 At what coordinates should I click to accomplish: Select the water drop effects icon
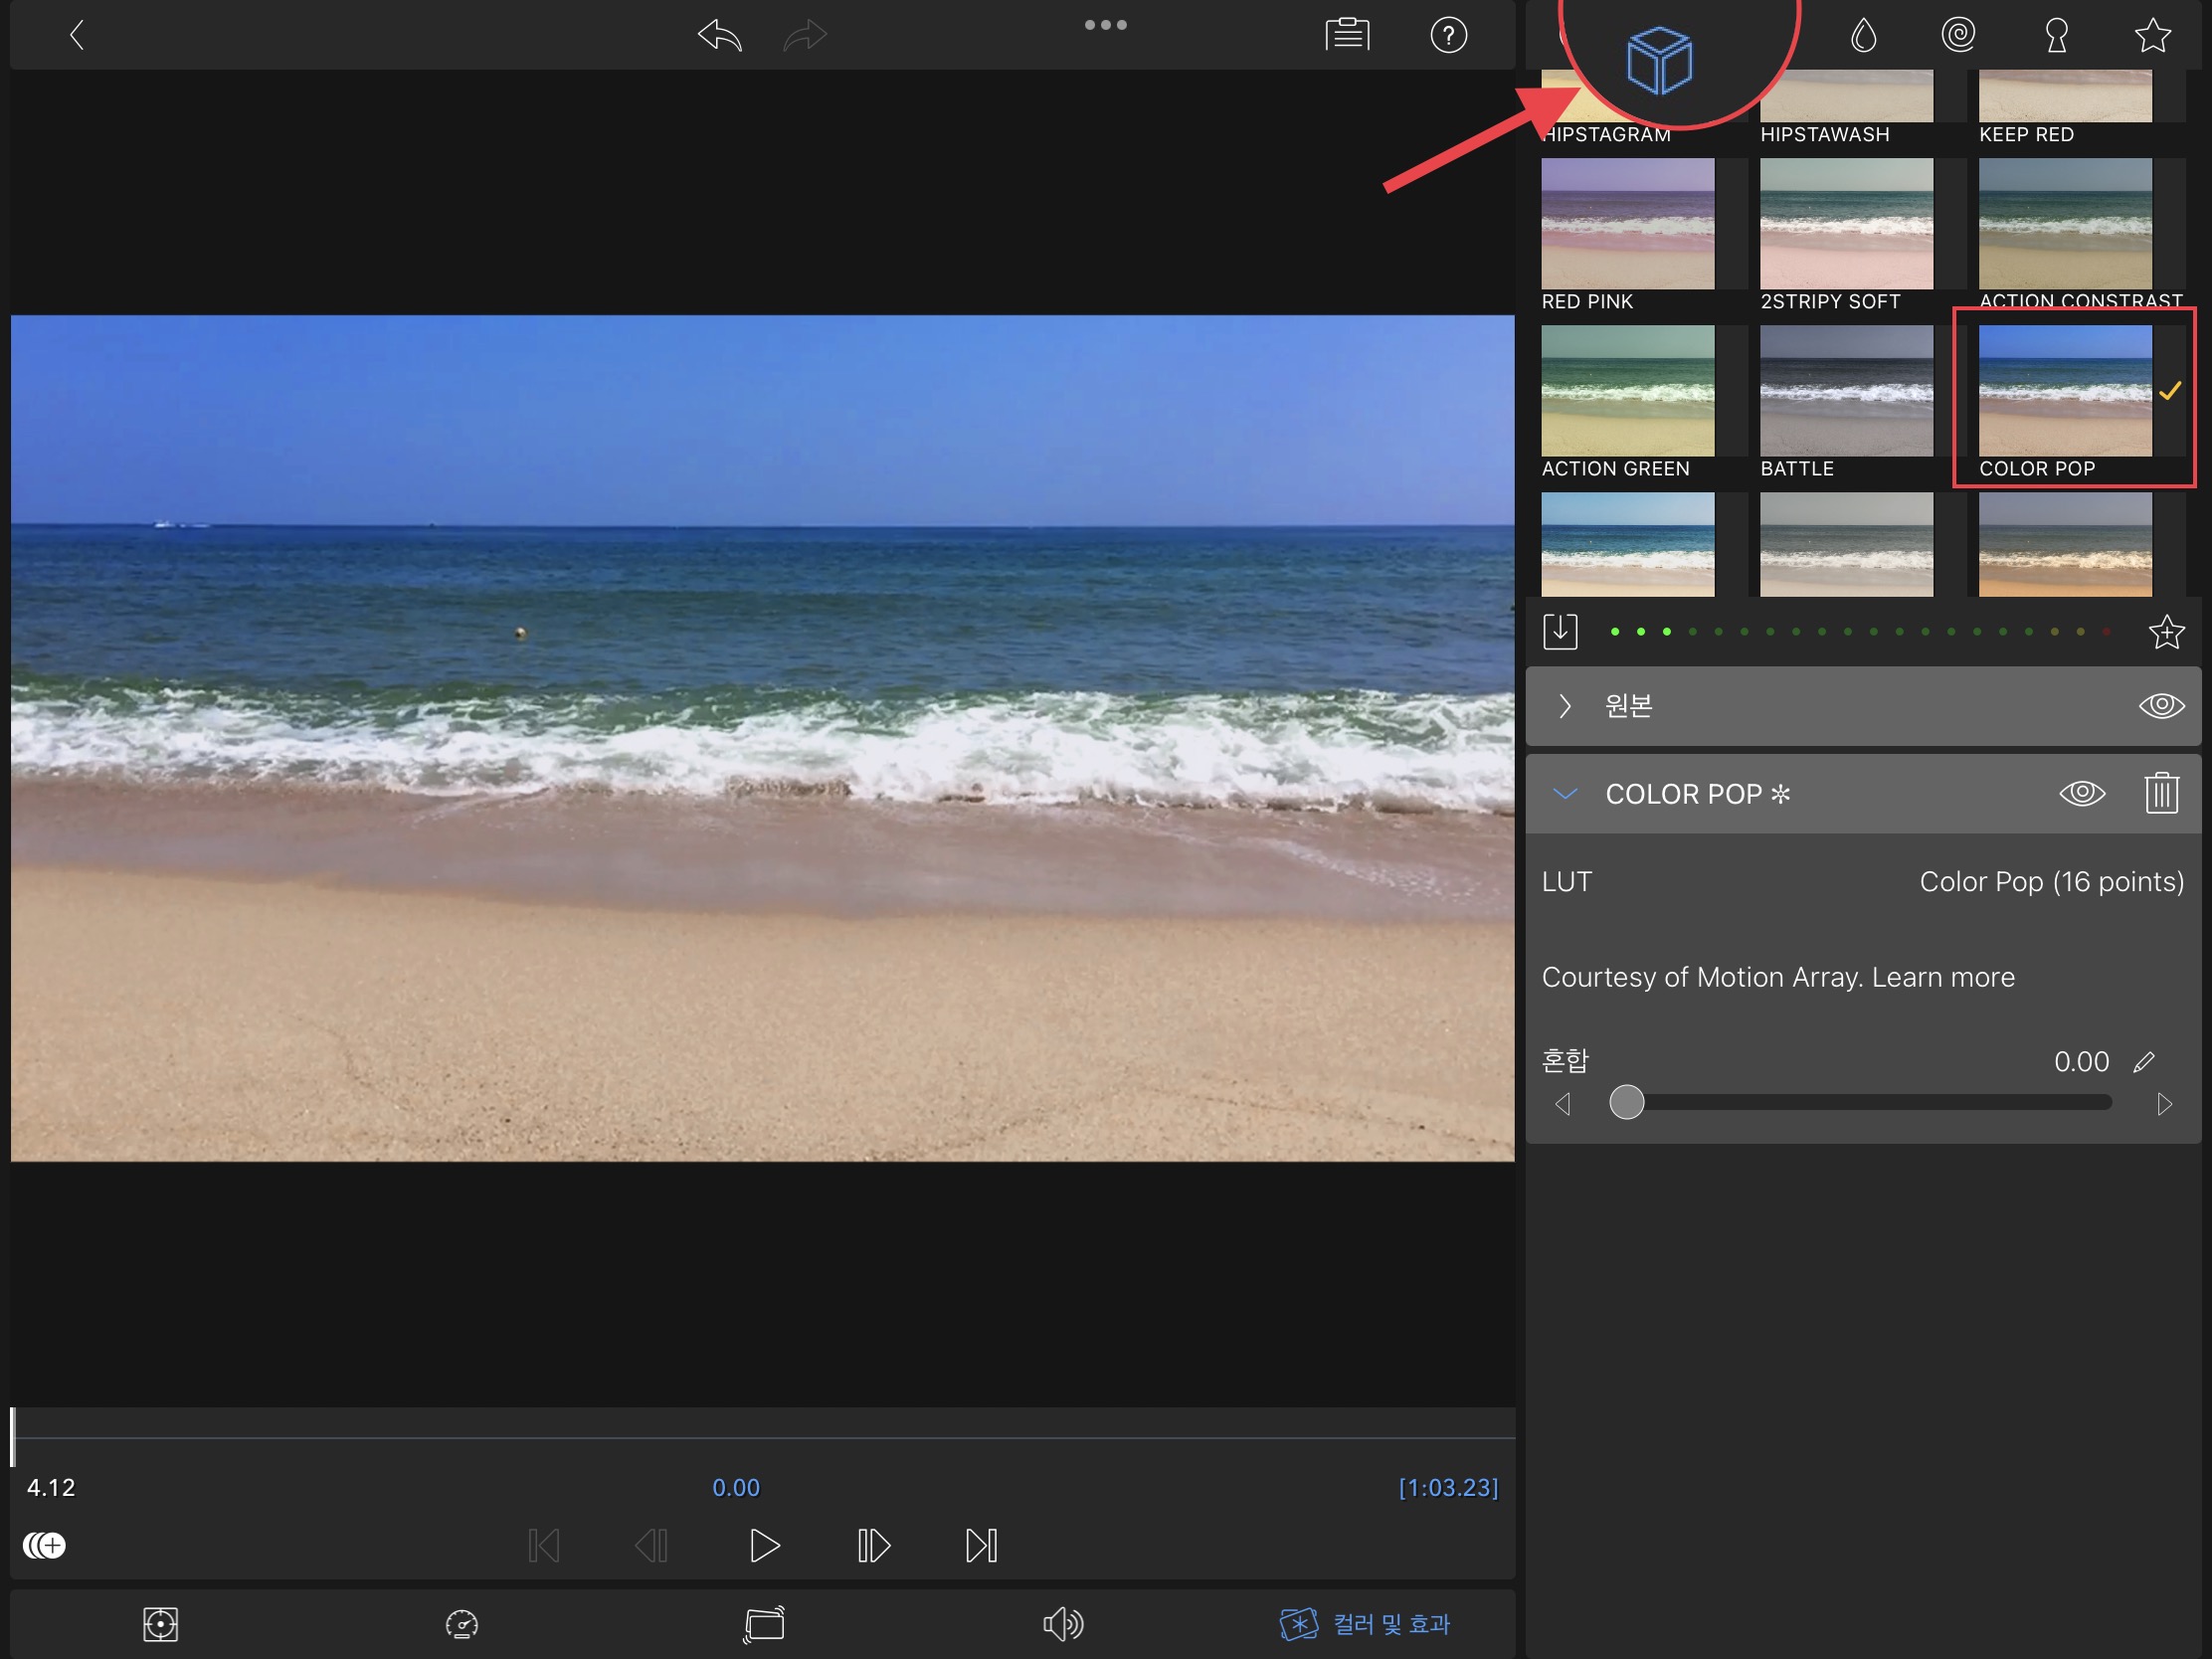[x=1863, y=36]
